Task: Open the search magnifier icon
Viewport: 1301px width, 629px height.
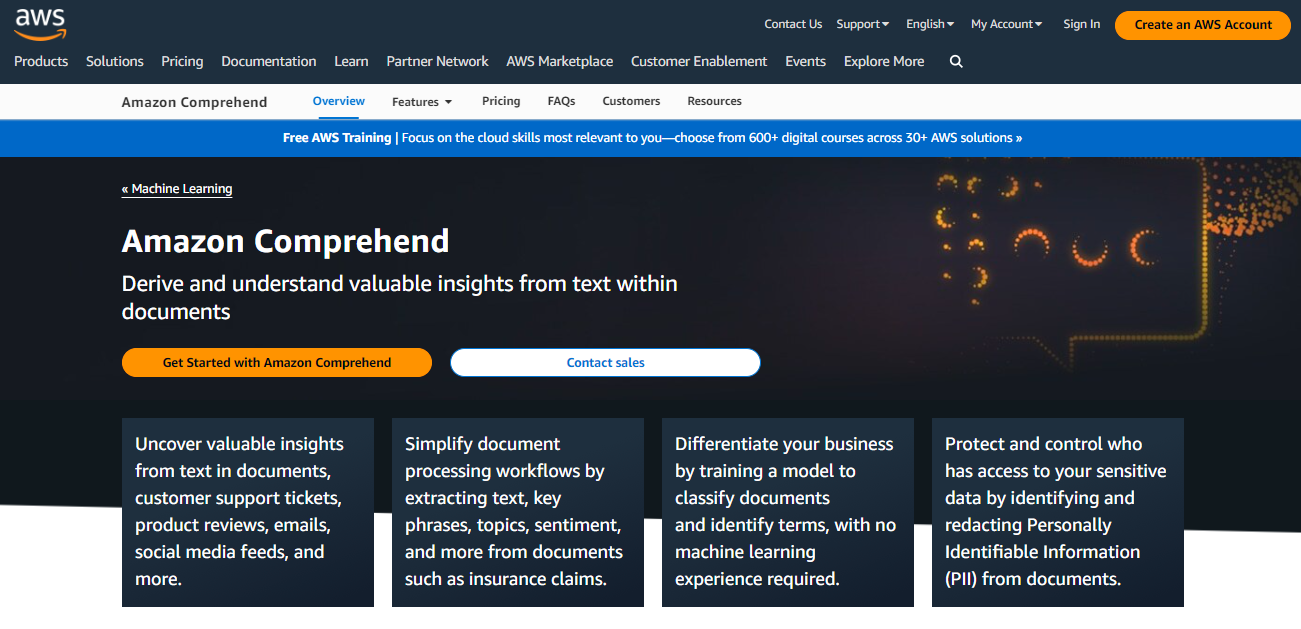Action: (956, 61)
